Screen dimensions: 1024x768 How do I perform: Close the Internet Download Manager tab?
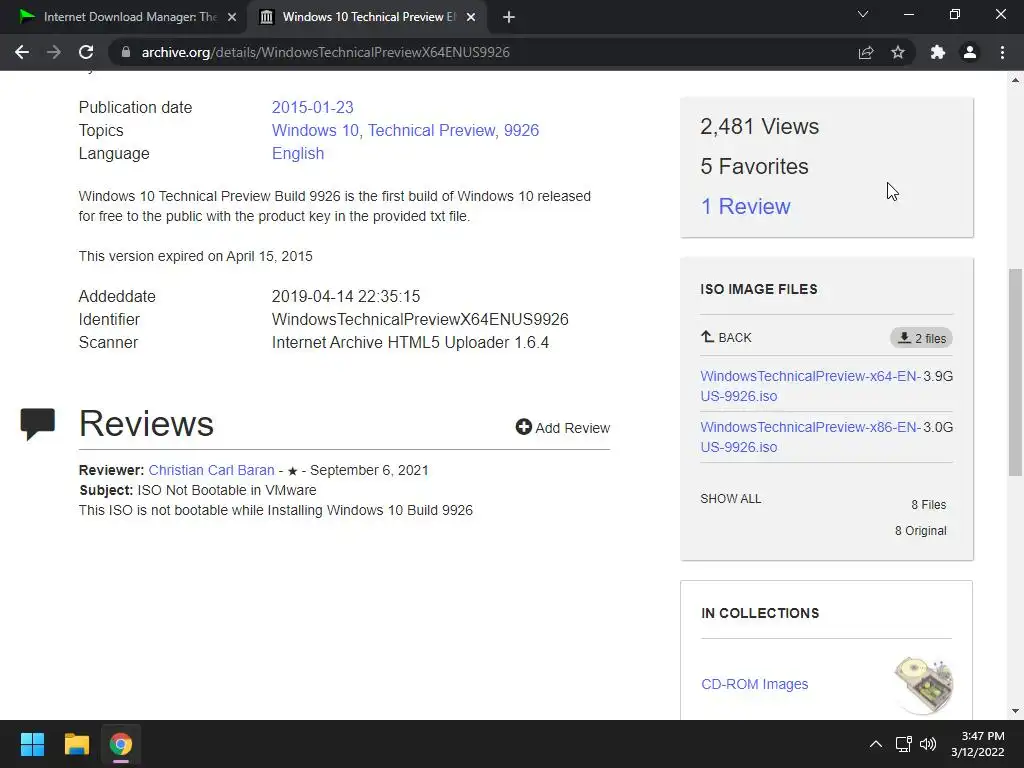(x=232, y=17)
